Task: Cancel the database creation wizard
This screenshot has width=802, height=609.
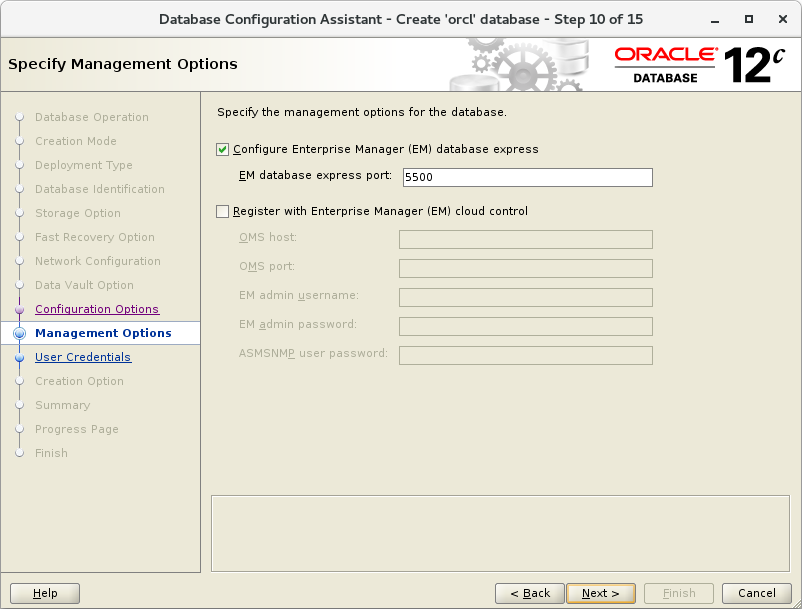Action: [x=756, y=592]
